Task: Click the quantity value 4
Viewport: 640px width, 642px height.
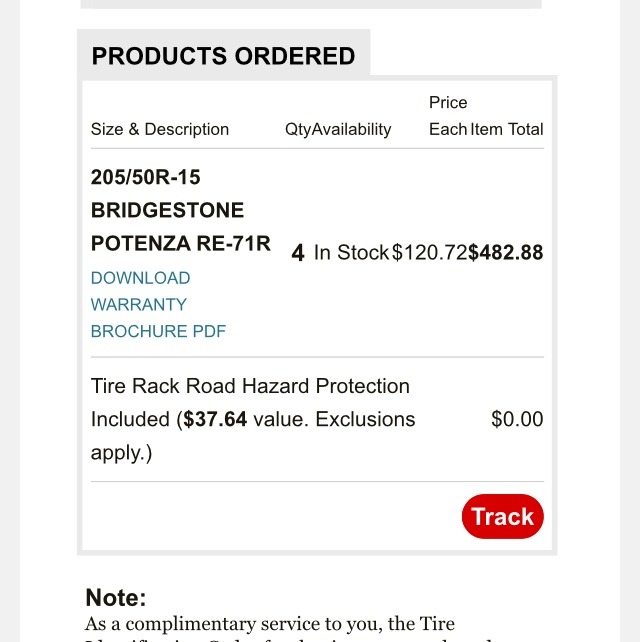Action: pyautogui.click(x=298, y=253)
